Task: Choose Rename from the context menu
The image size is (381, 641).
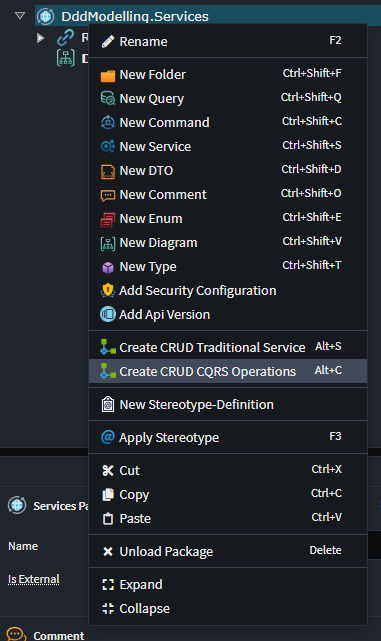Action: click(x=228, y=41)
